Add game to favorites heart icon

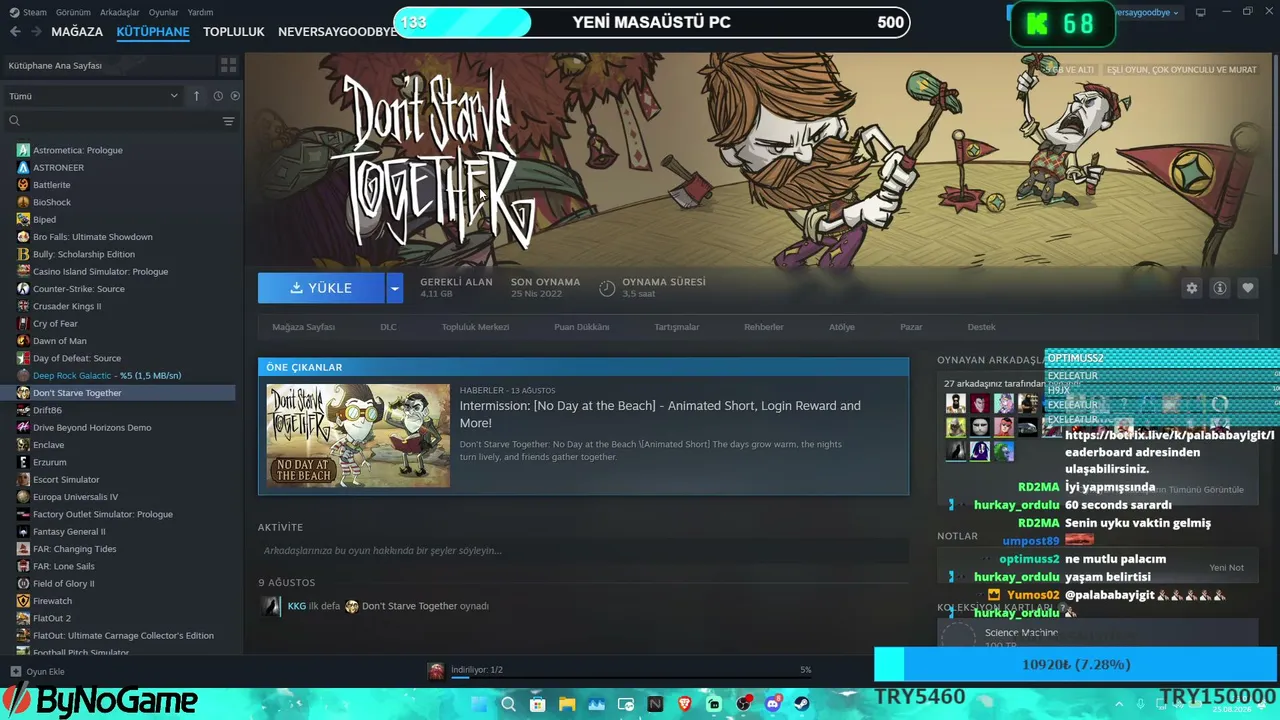pyautogui.click(x=1247, y=288)
